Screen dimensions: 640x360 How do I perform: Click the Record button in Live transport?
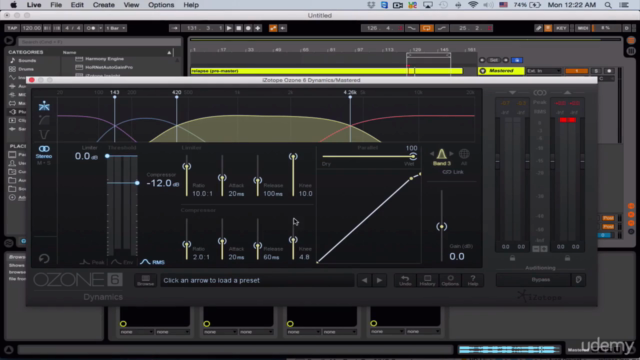pyautogui.click(x=248, y=28)
